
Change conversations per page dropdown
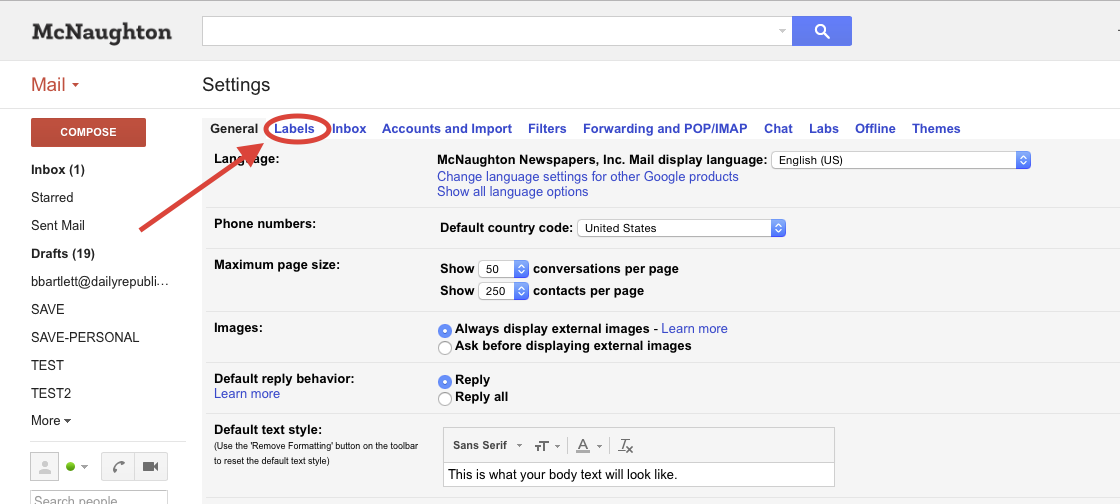pos(503,269)
